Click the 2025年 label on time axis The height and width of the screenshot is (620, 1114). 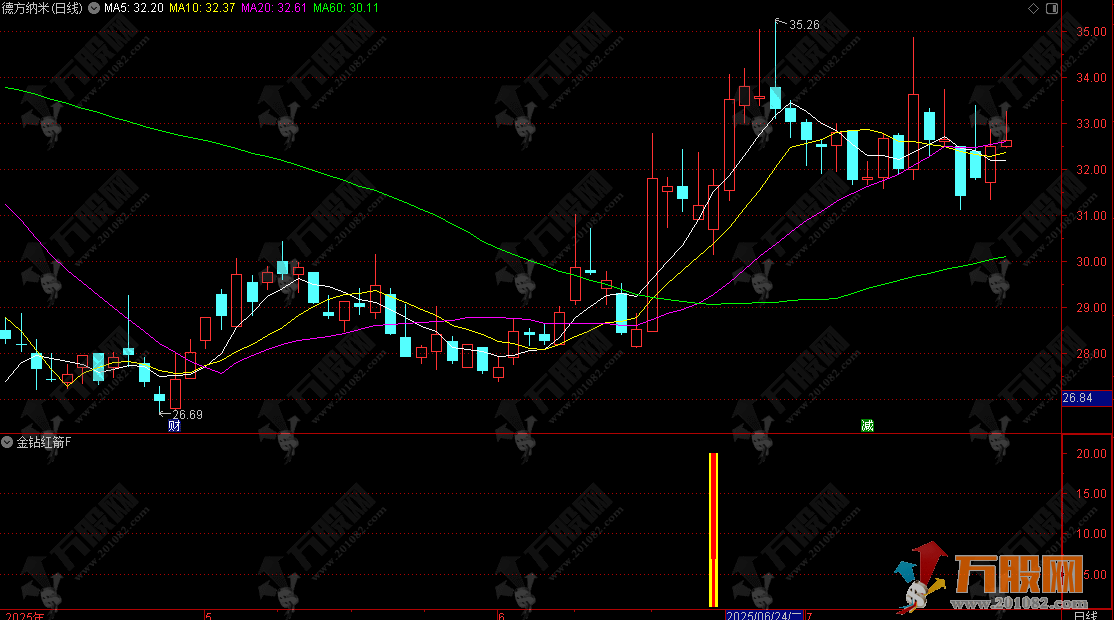tap(25, 616)
